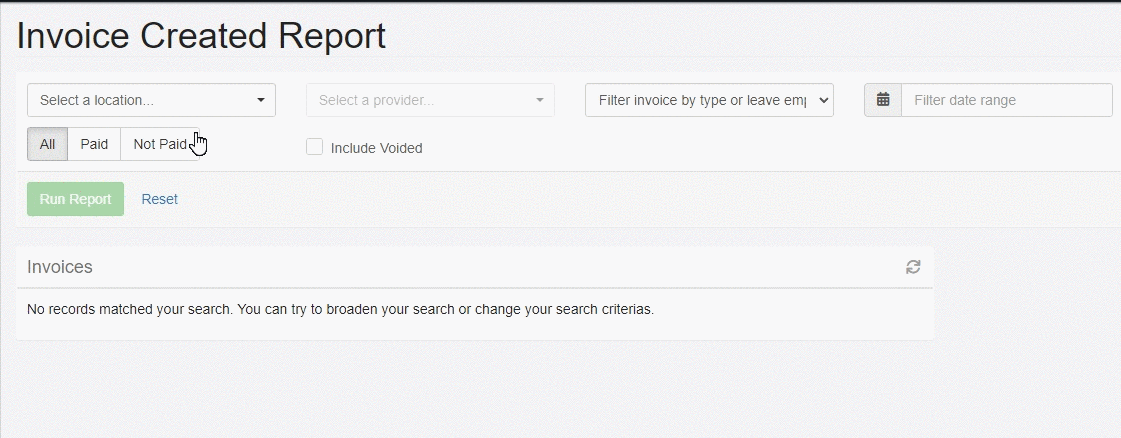Click the Invoice Created Report page title
Image resolution: width=1121 pixels, height=438 pixels.
click(201, 36)
